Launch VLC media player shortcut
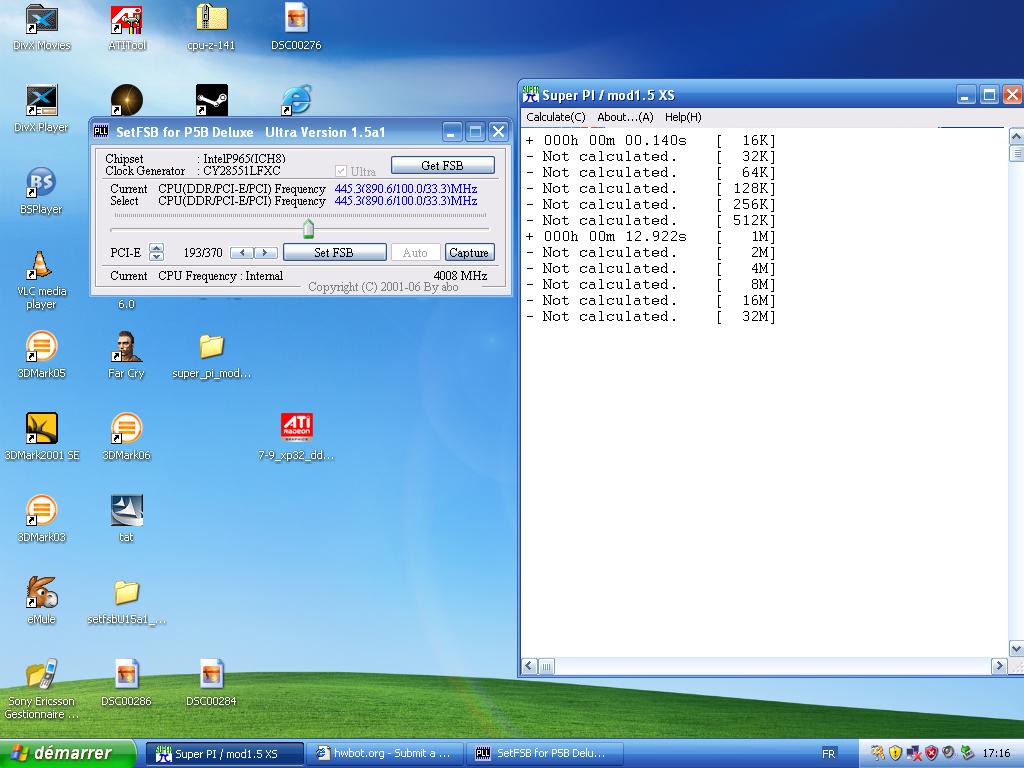 [x=40, y=280]
